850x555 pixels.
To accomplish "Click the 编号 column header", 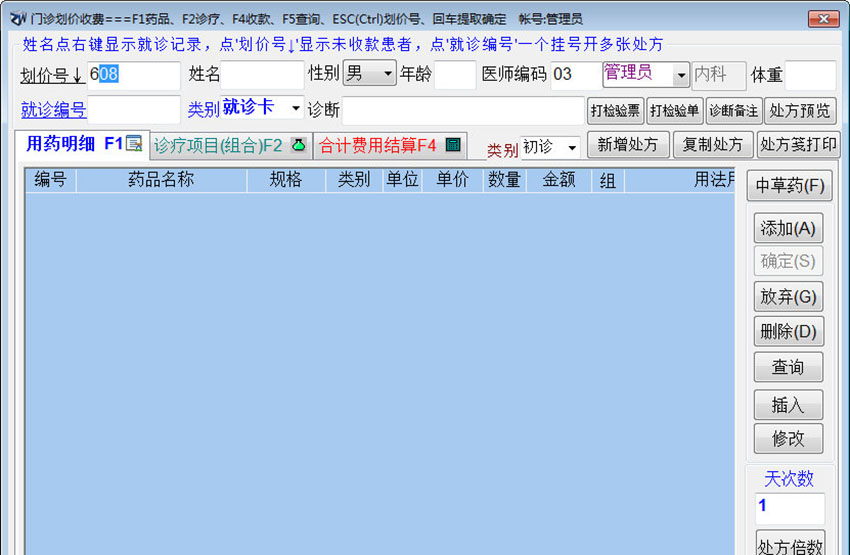I will (x=51, y=180).
